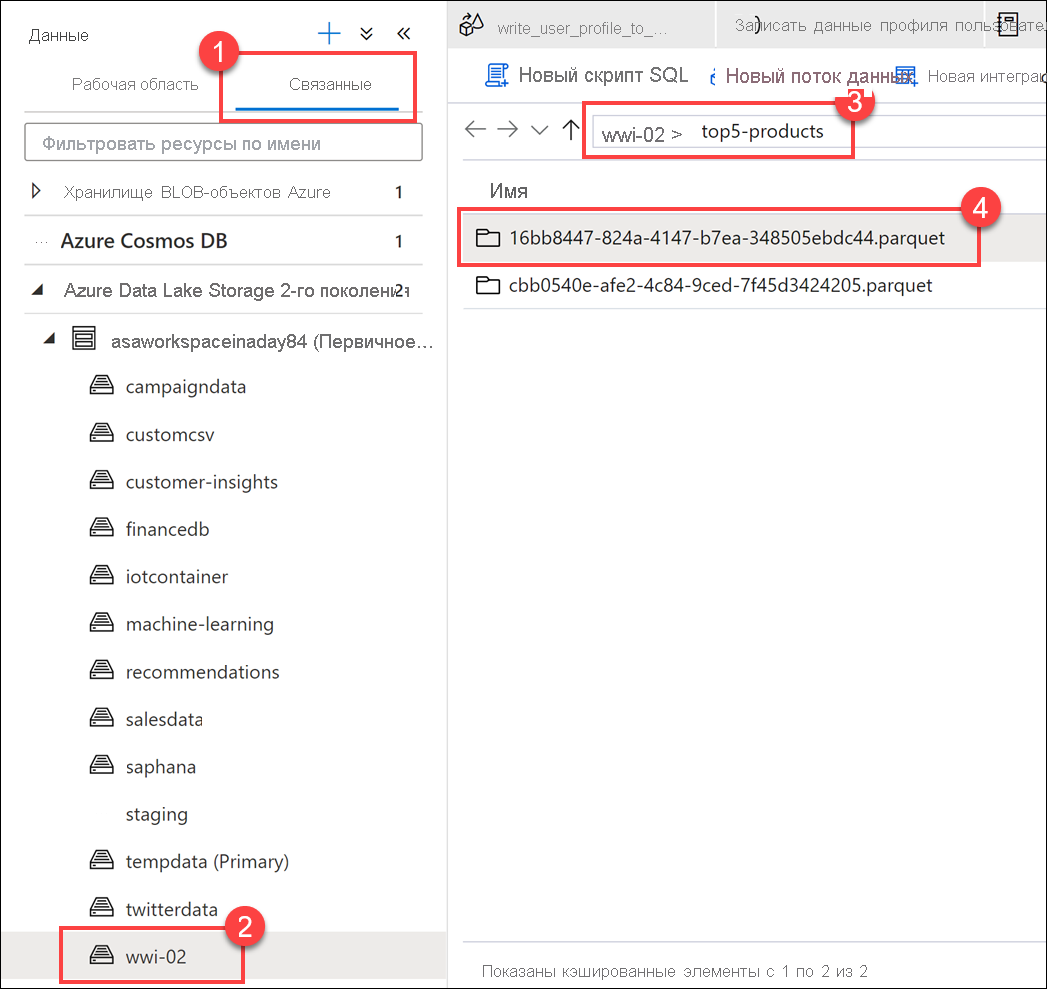Collapse the asaworkspaceinaday84 node

click(x=49, y=339)
